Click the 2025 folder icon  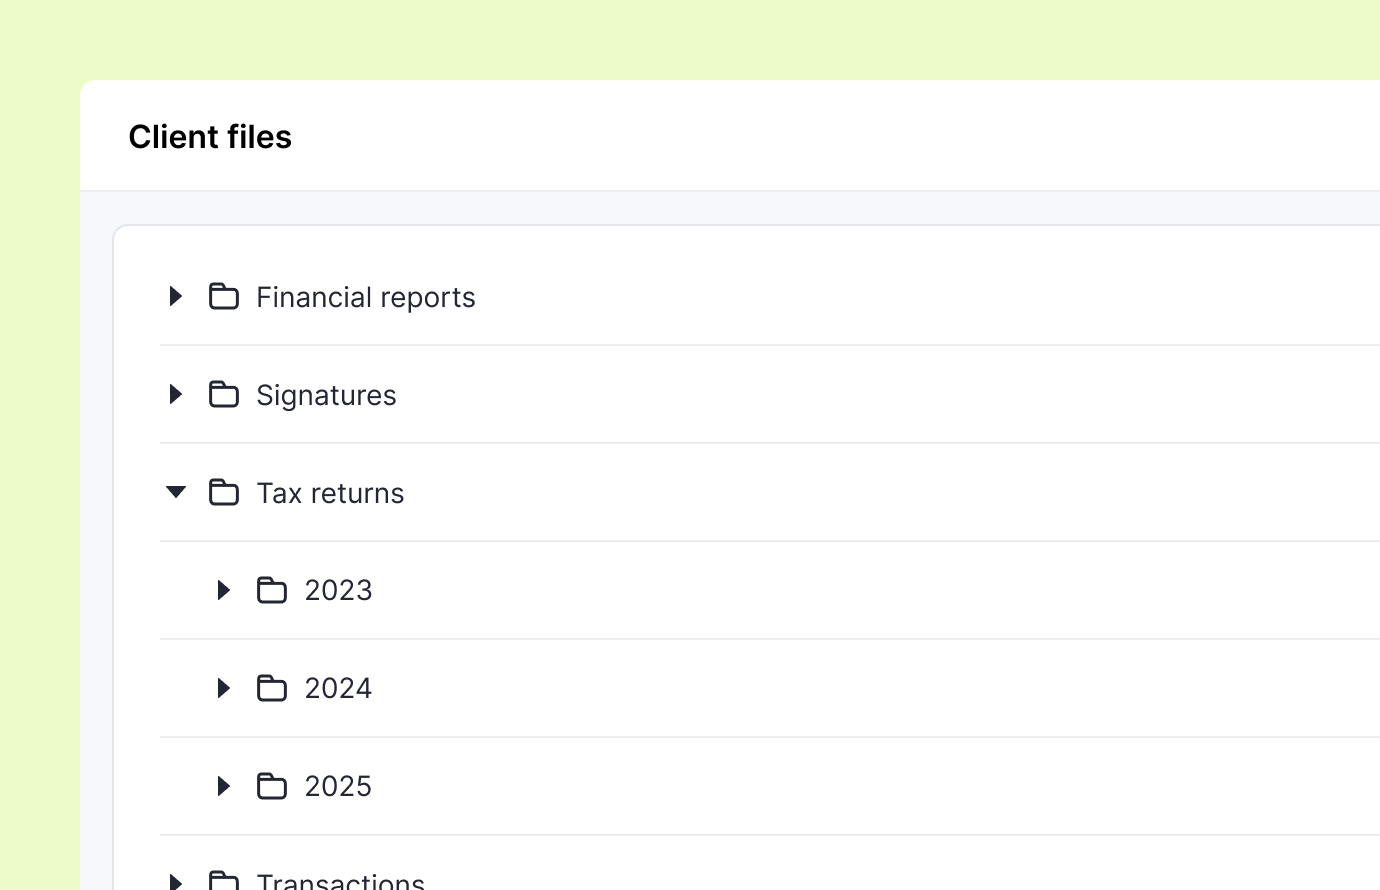coord(272,786)
